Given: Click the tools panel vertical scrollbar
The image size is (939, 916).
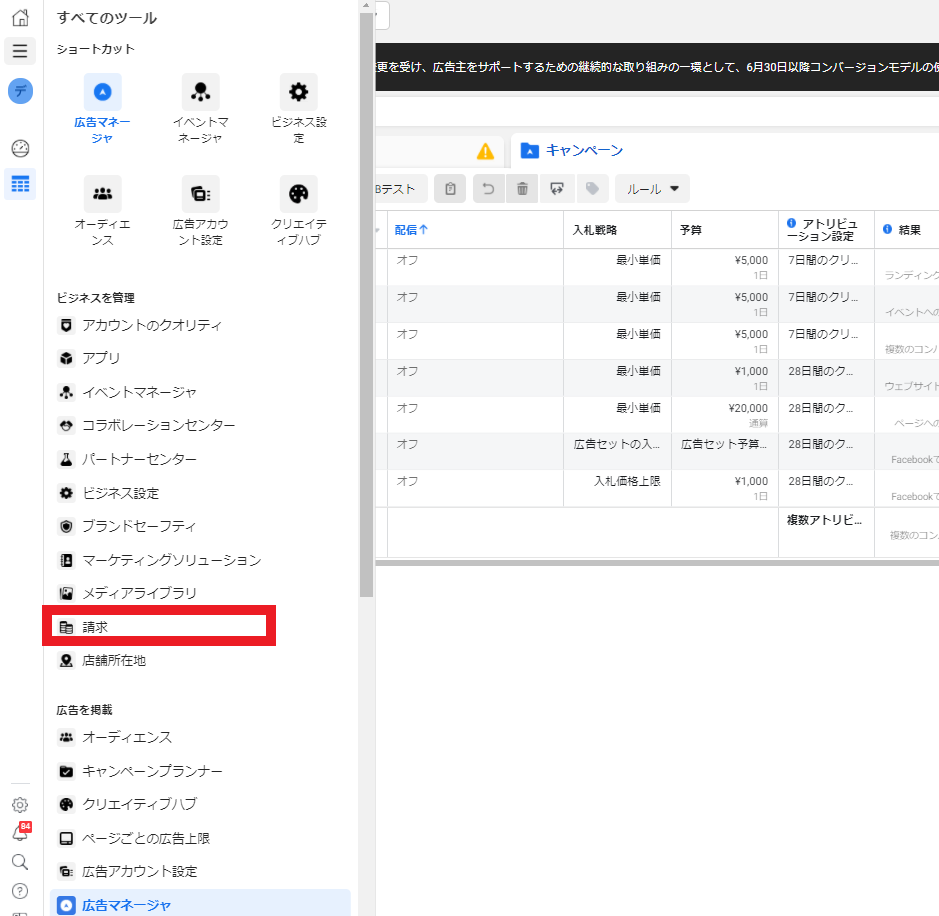Looking at the screenshot, I should pos(366,305).
